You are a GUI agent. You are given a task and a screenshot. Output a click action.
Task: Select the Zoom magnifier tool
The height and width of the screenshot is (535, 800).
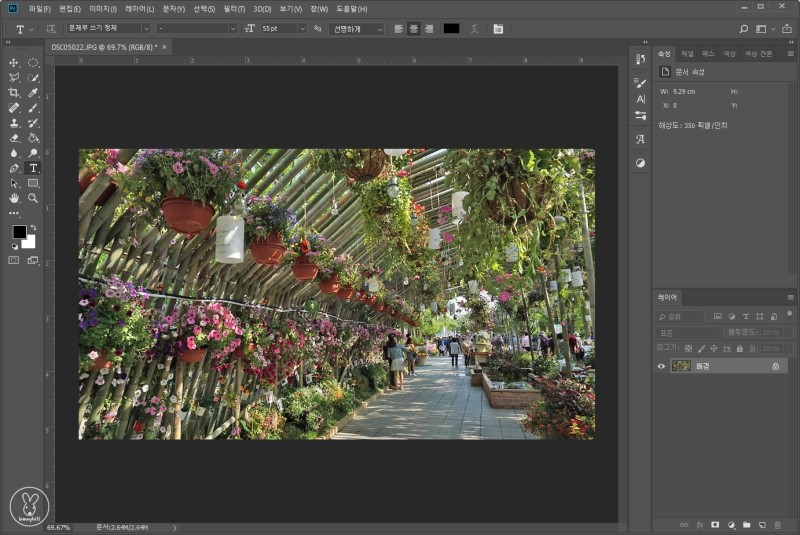point(33,198)
